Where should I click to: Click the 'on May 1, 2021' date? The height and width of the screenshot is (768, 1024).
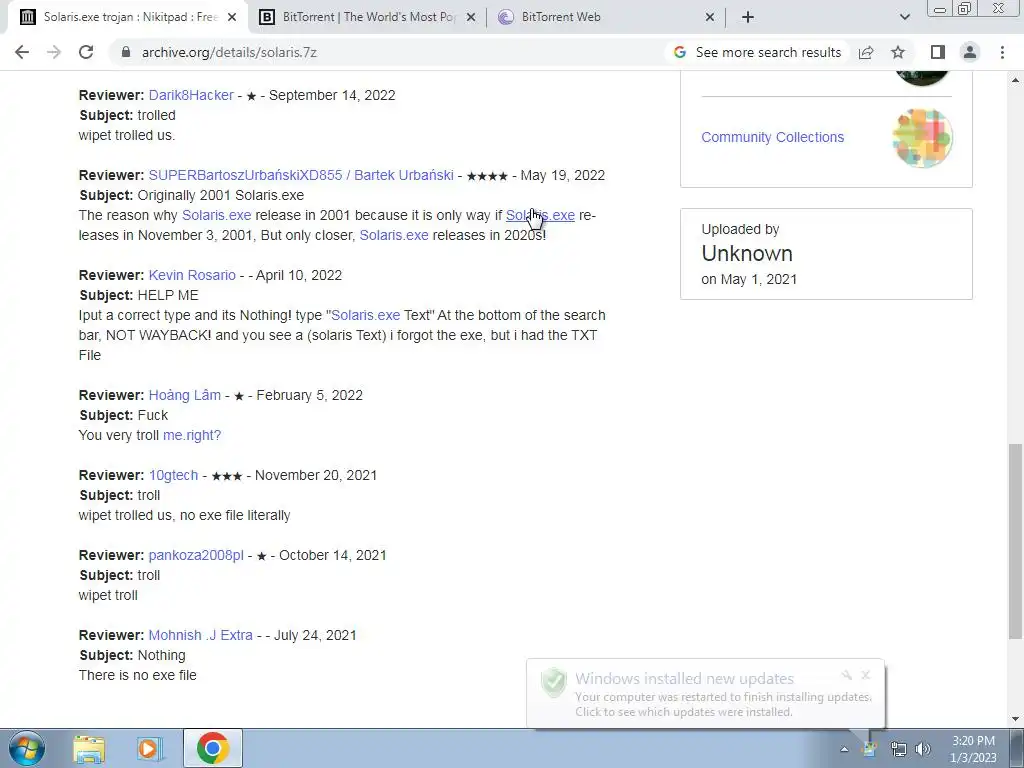[749, 280]
